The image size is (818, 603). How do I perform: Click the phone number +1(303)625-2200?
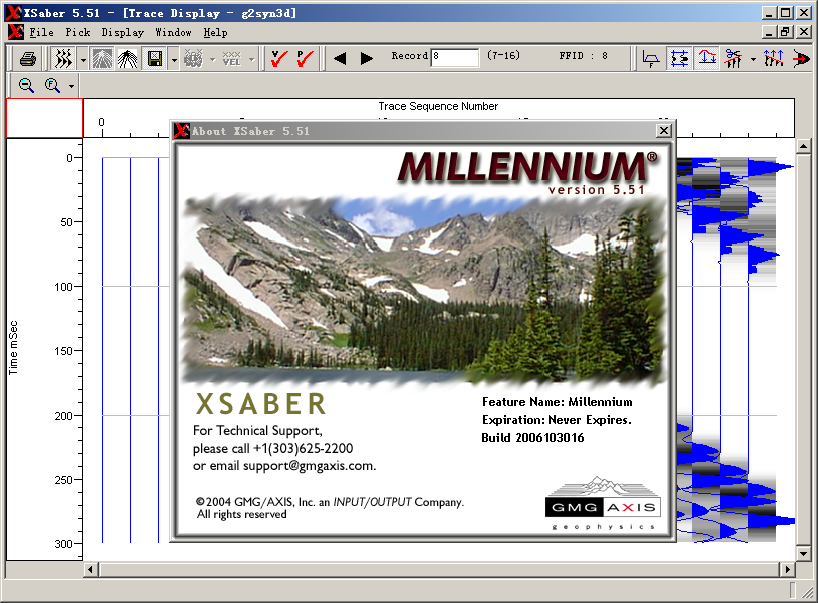[x=303, y=448]
